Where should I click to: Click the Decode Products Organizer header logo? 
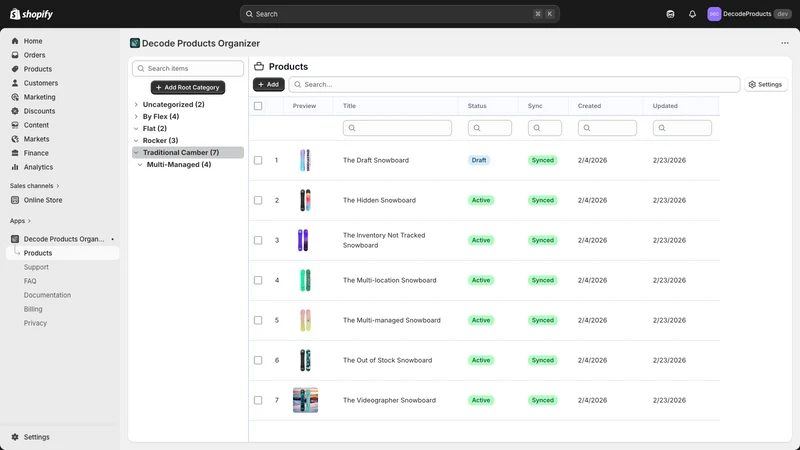click(135, 43)
